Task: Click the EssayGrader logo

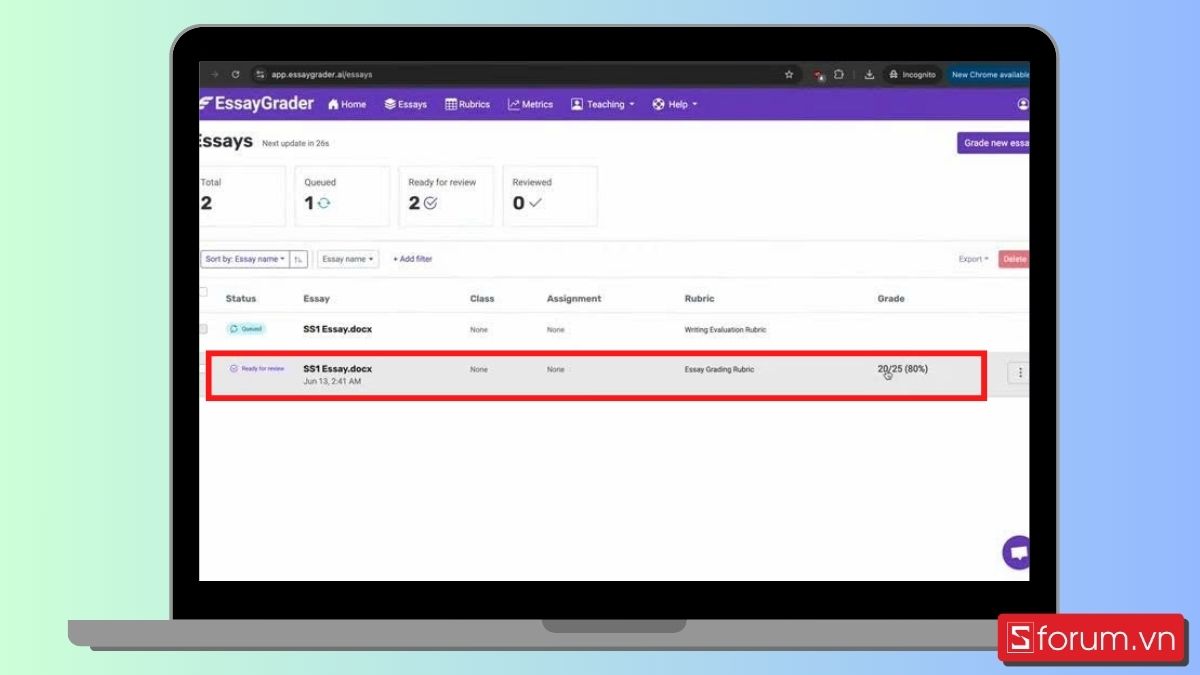Action: tap(257, 104)
